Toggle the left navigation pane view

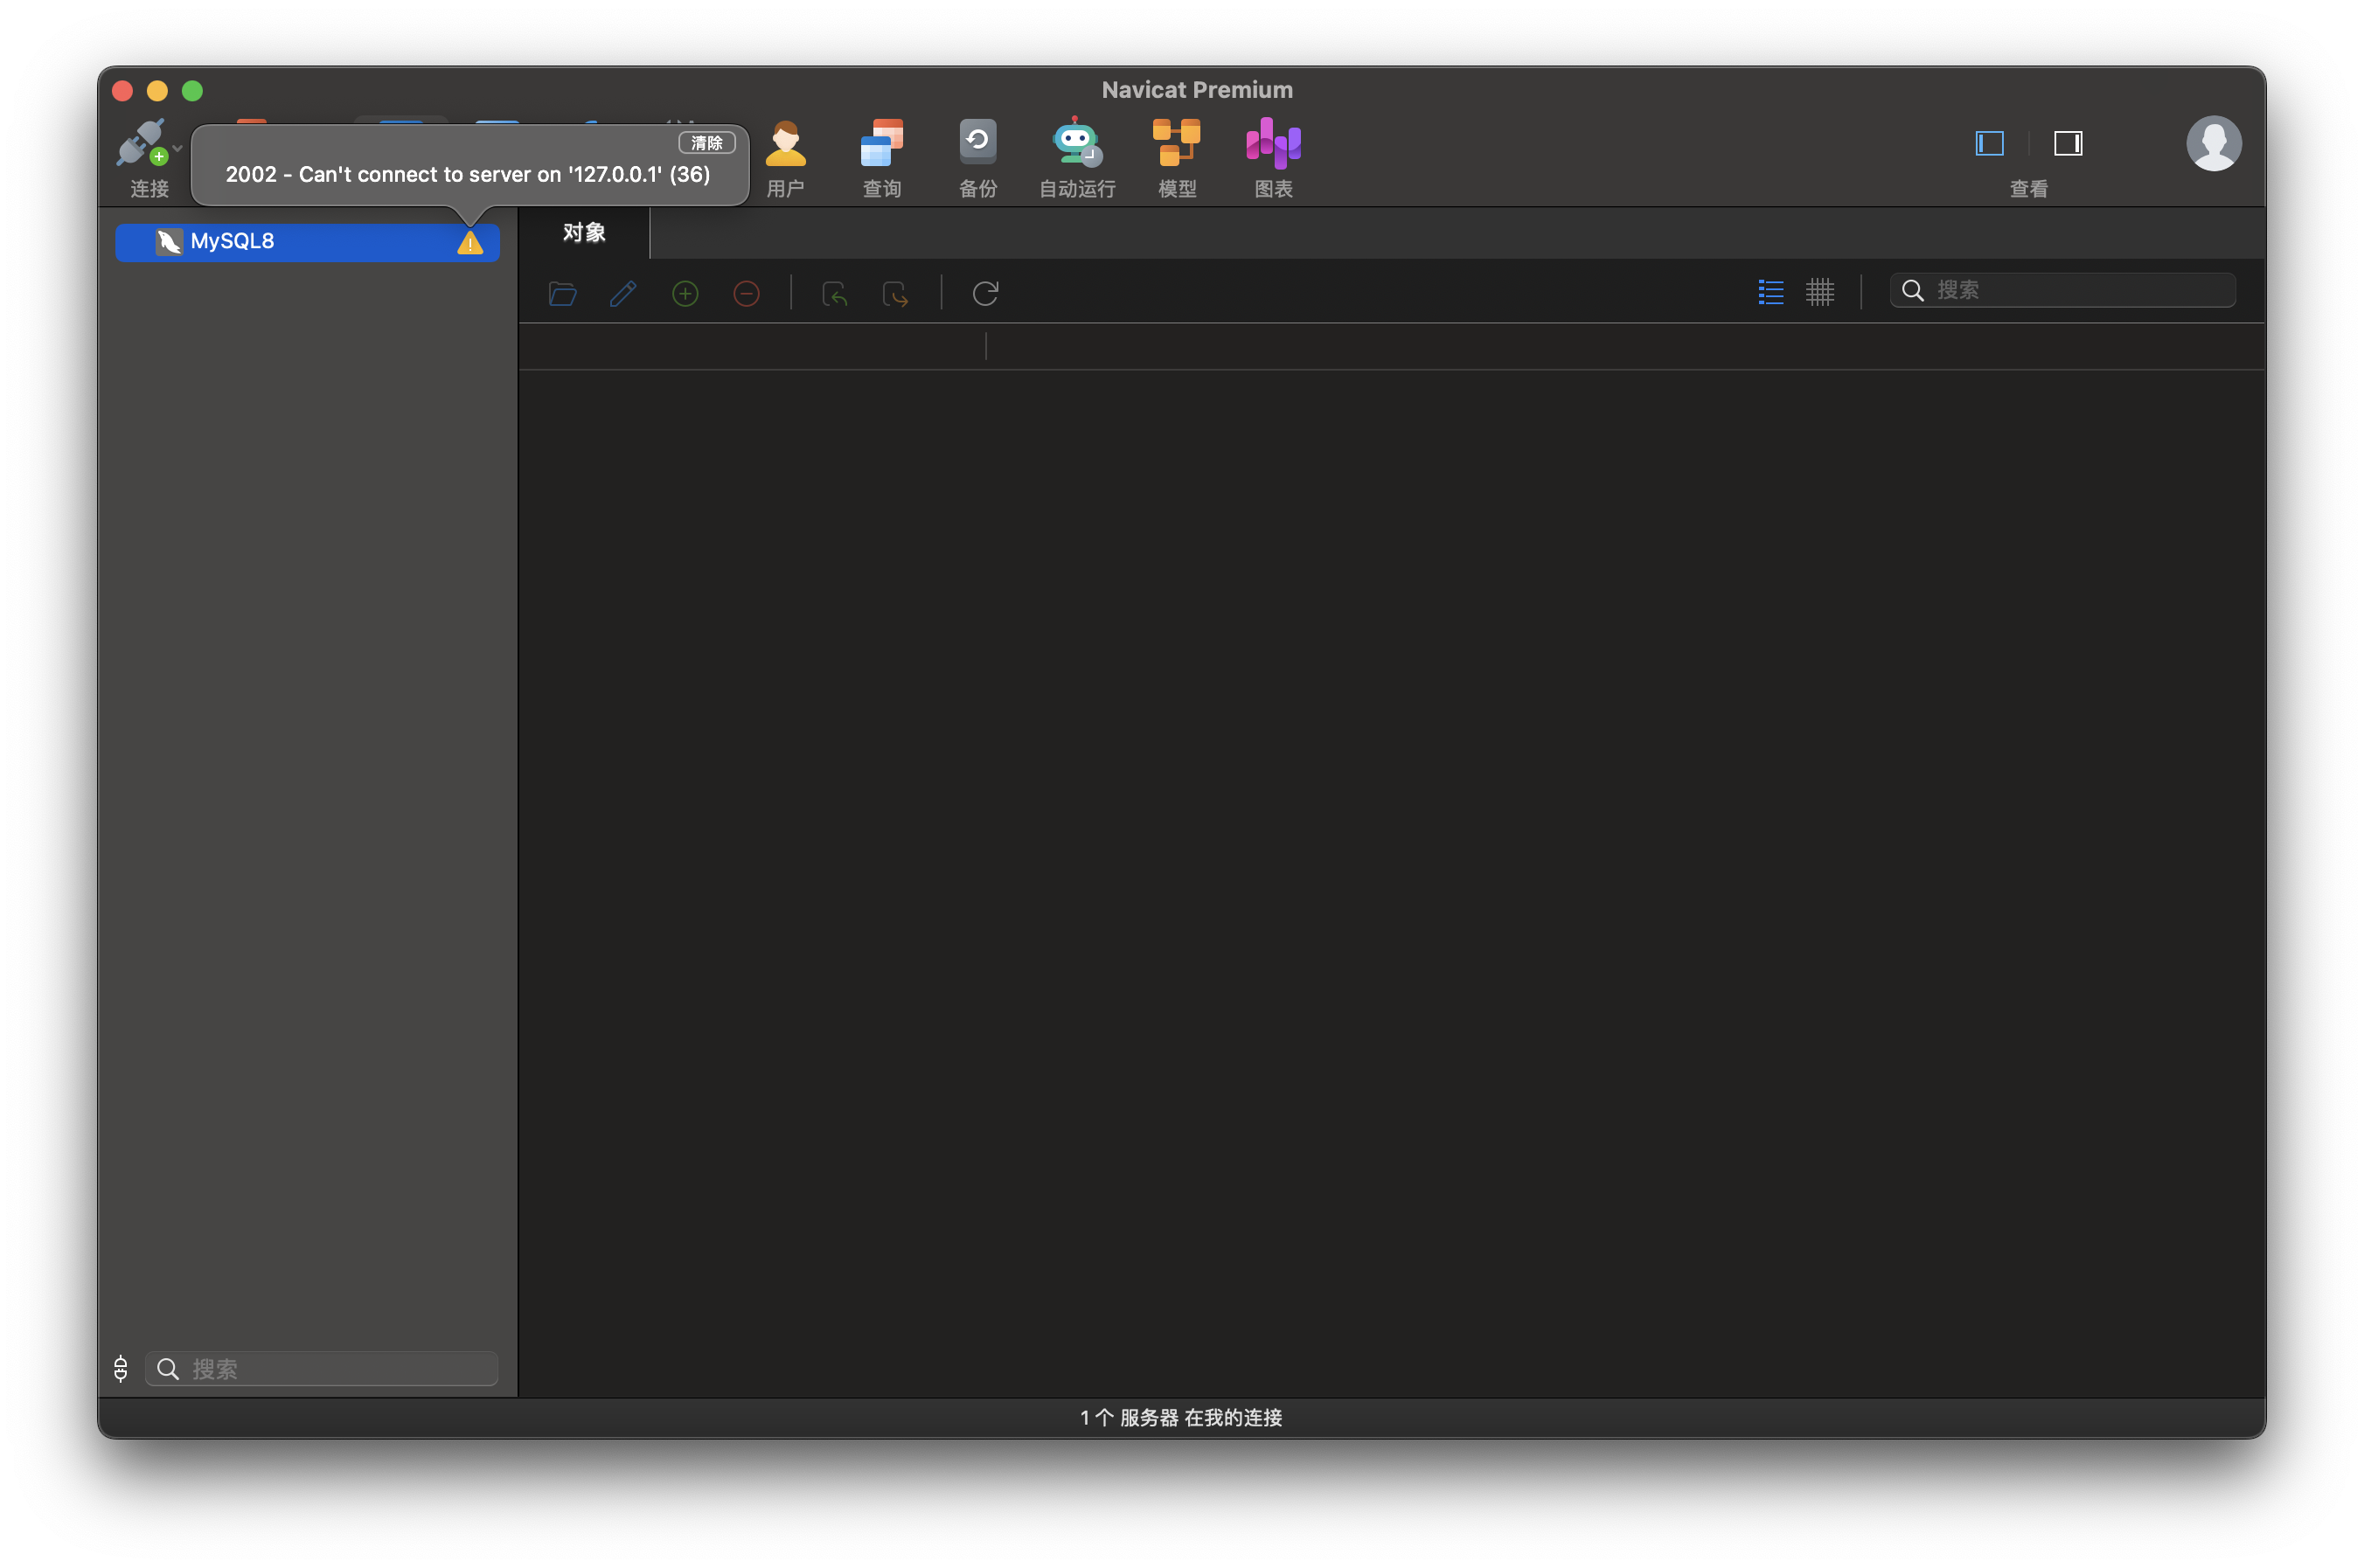click(x=1989, y=143)
